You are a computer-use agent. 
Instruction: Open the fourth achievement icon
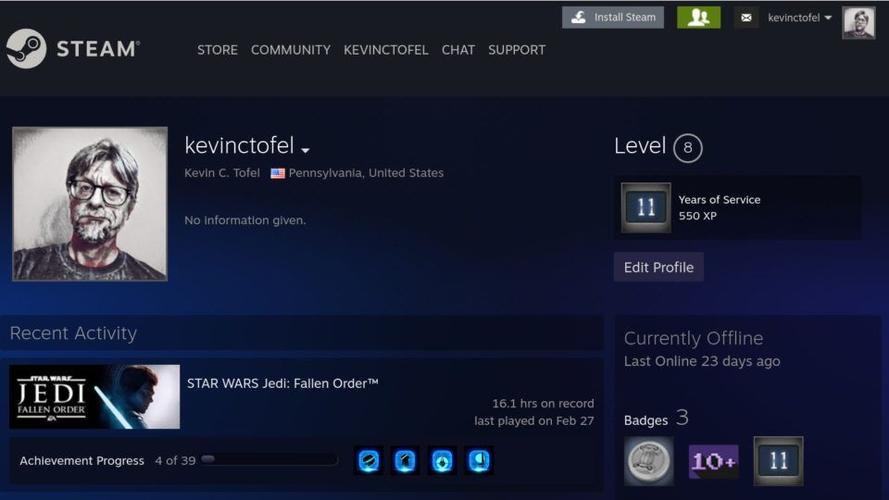(x=479, y=460)
